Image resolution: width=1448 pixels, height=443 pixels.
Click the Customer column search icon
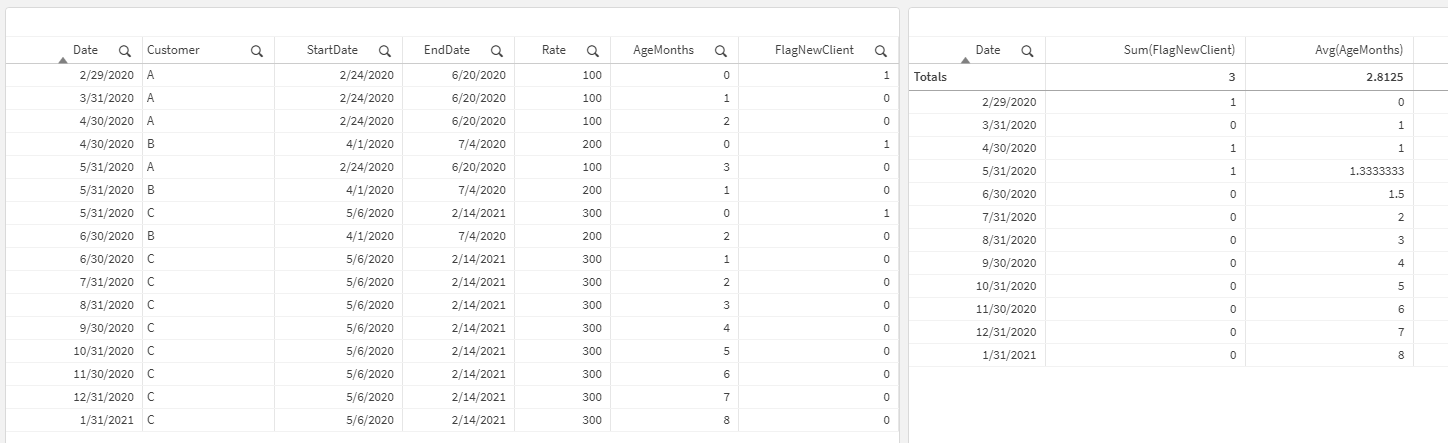[257, 50]
